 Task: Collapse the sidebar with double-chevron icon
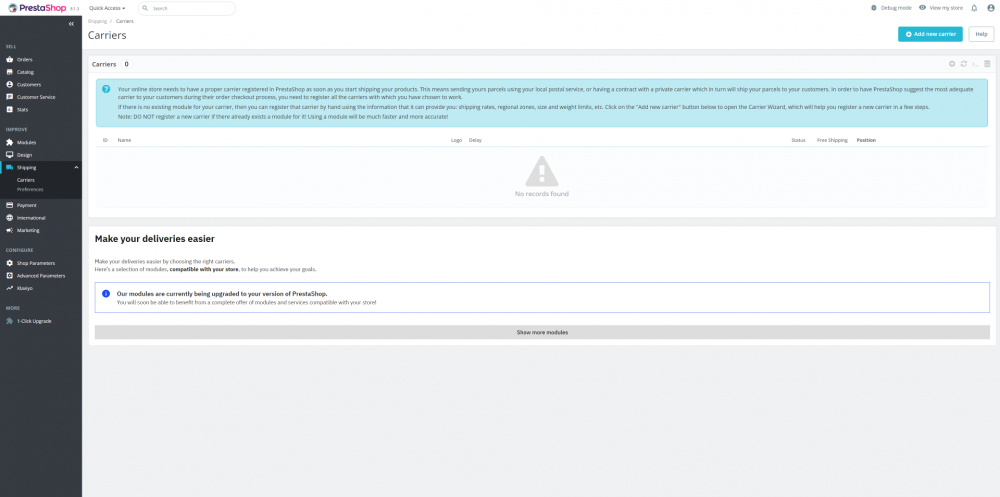click(71, 24)
